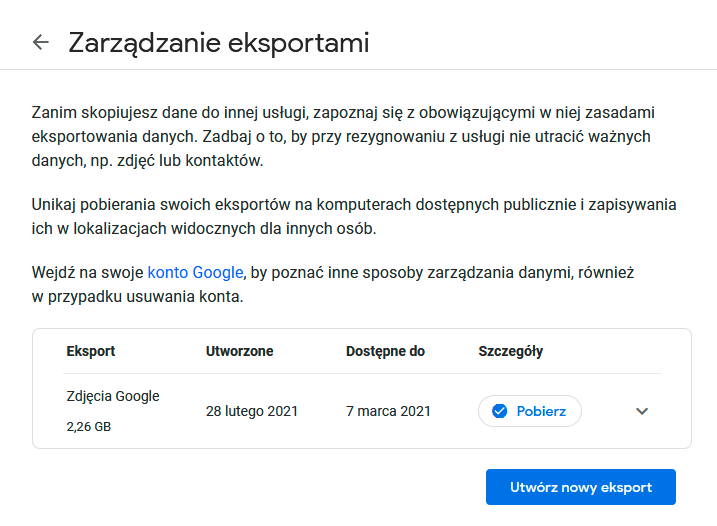The image size is (717, 526).
Task: Click the Dostępne do column header
Action: (385, 351)
